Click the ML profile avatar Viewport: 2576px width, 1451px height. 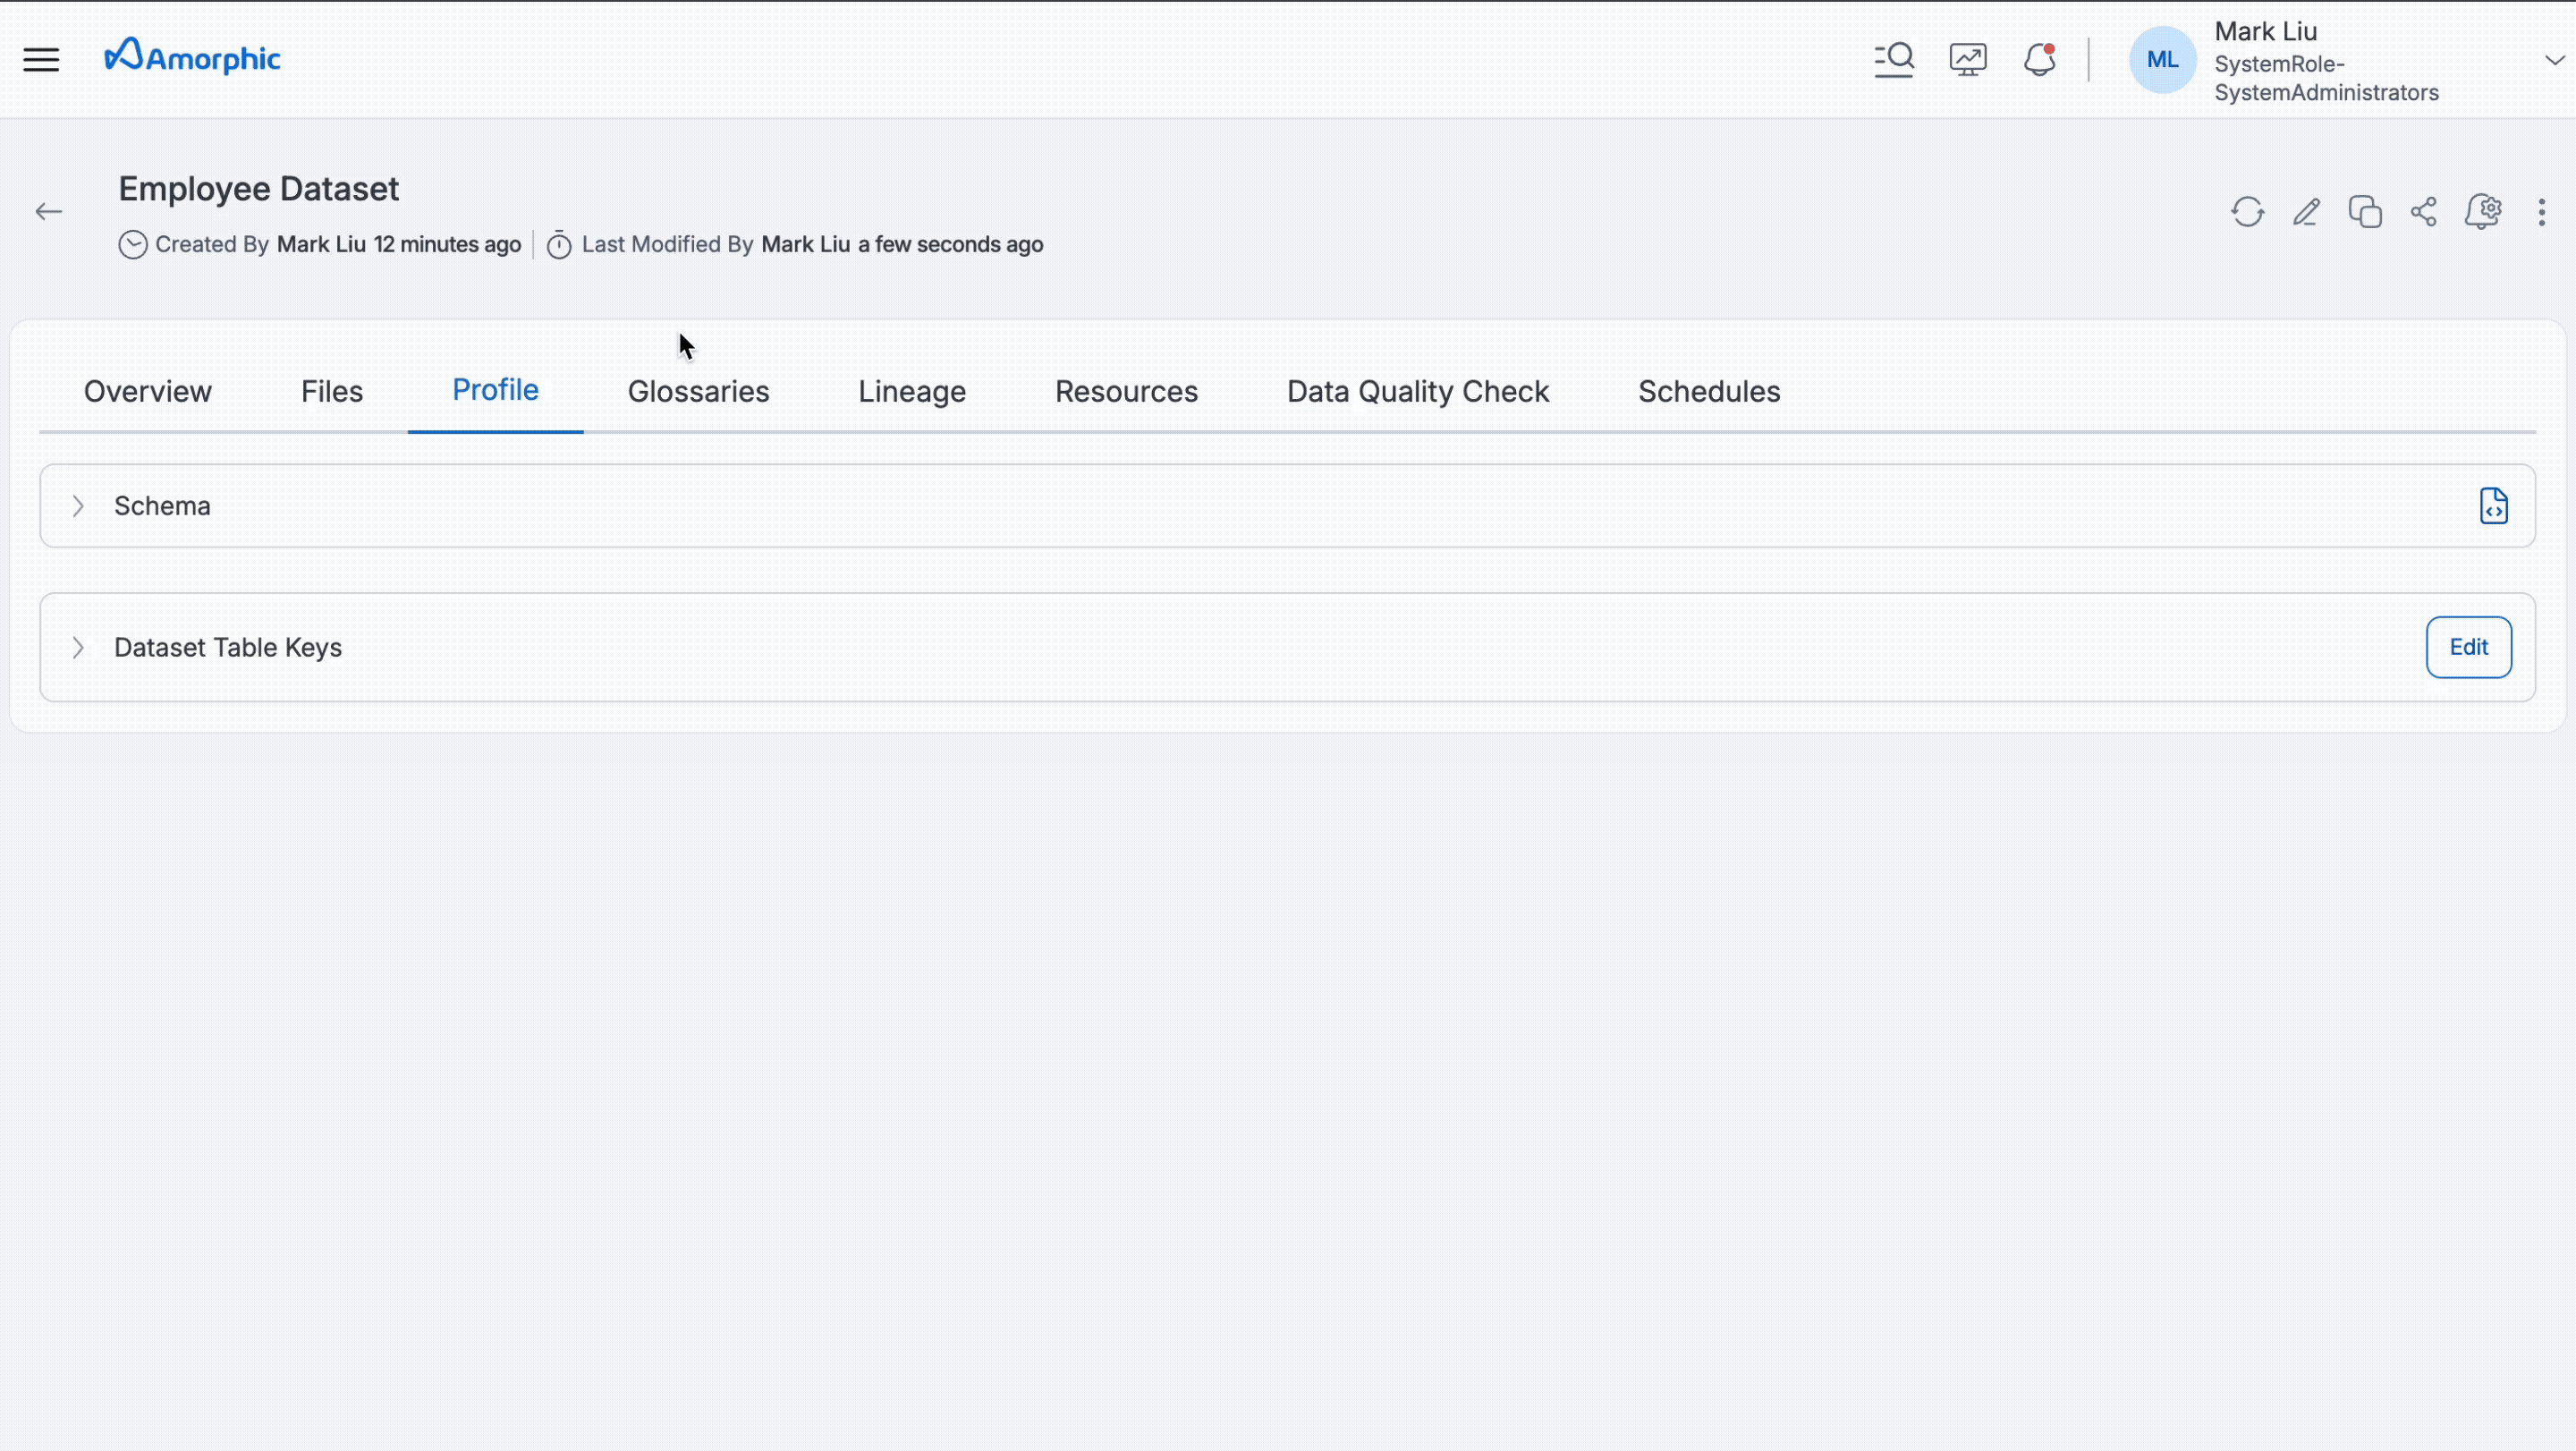[2162, 59]
